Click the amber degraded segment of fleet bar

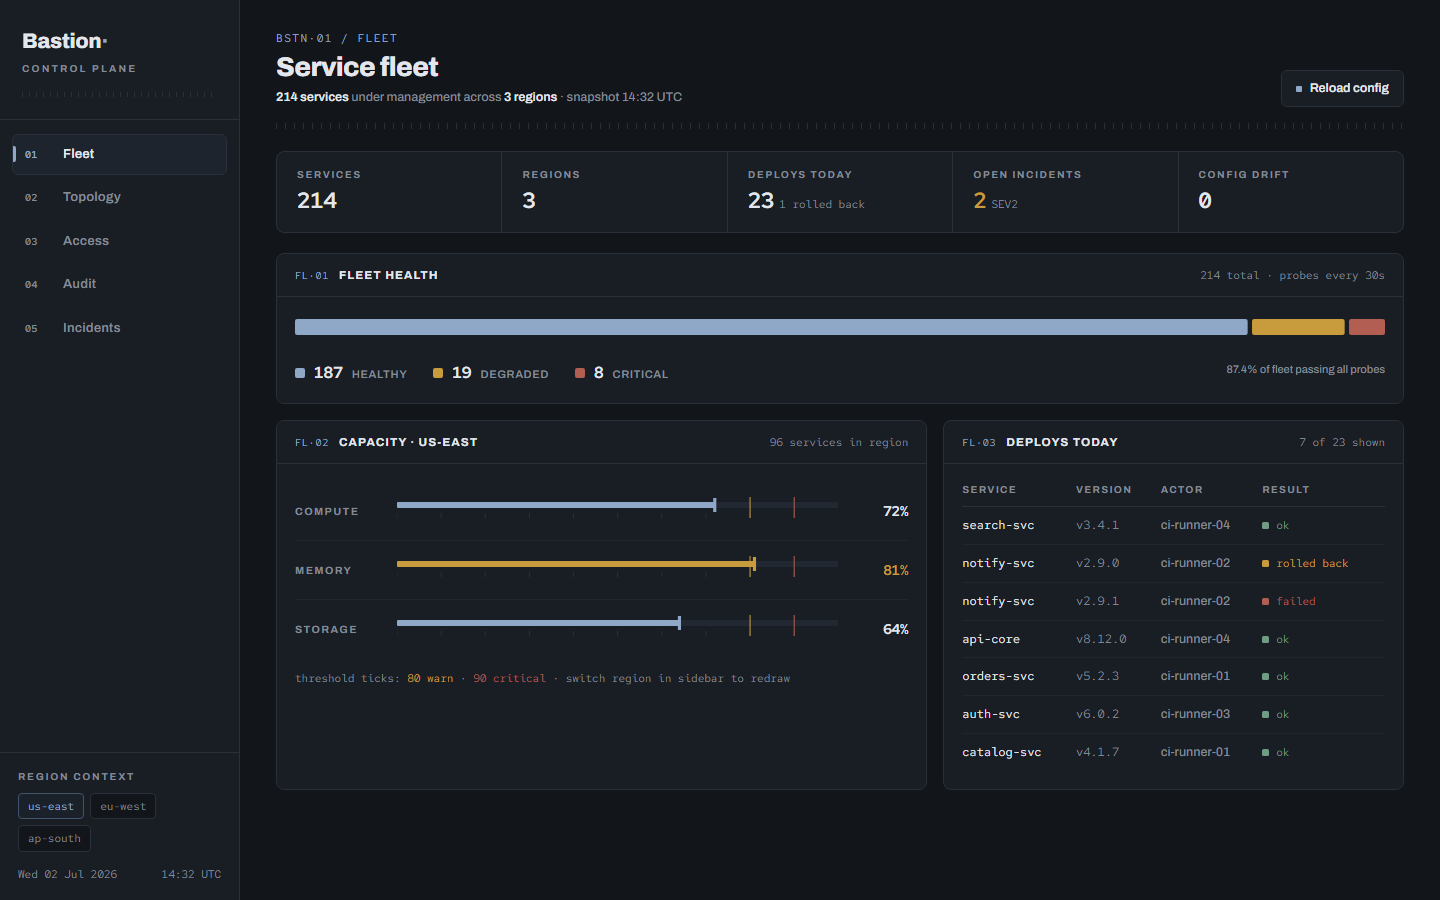click(x=1298, y=327)
